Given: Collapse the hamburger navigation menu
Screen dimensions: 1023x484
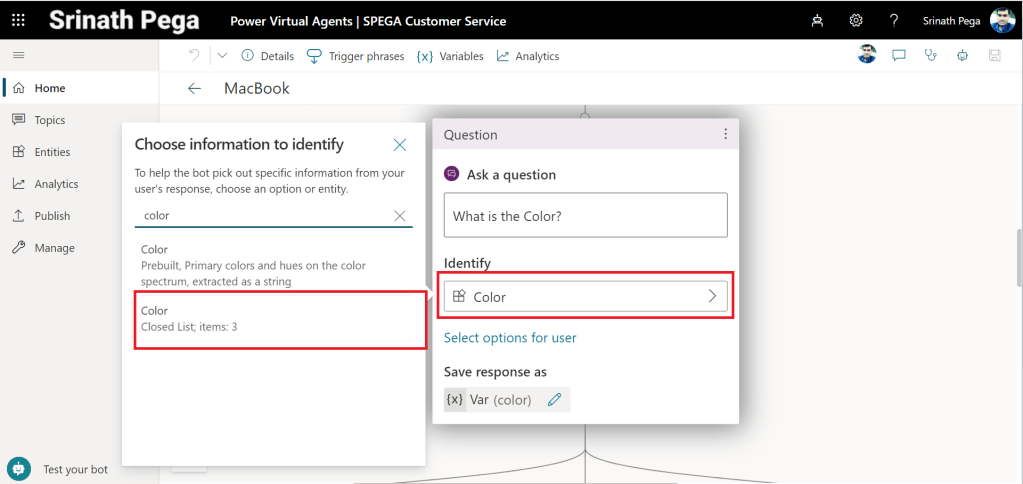Looking at the screenshot, I should [18, 55].
